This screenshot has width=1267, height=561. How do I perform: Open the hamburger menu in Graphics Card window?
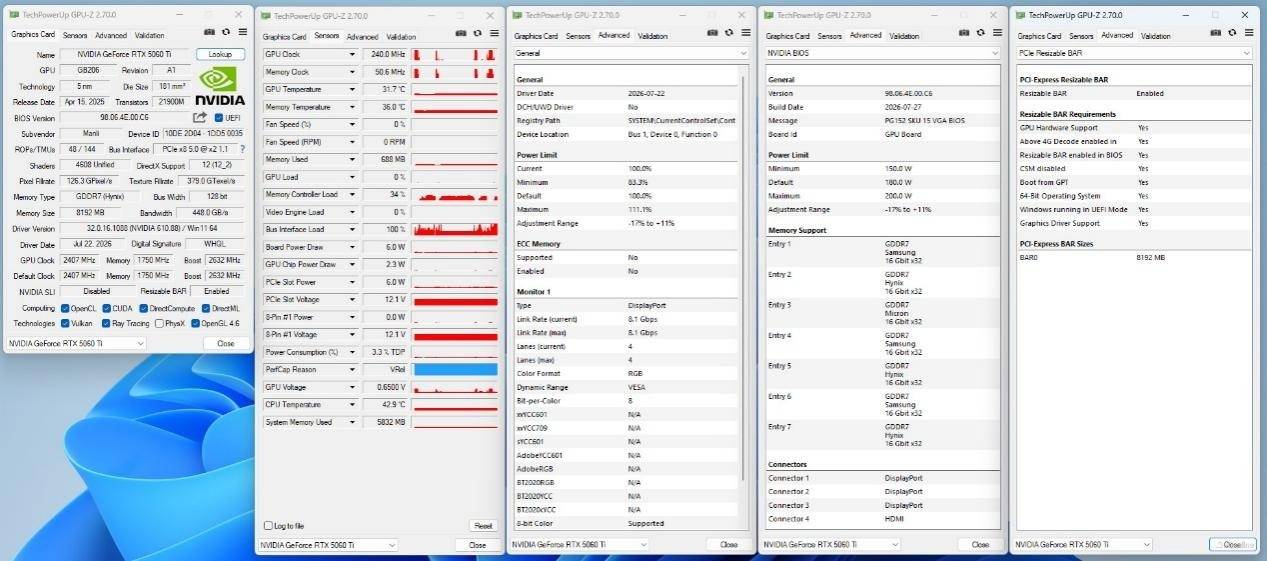coord(242,34)
